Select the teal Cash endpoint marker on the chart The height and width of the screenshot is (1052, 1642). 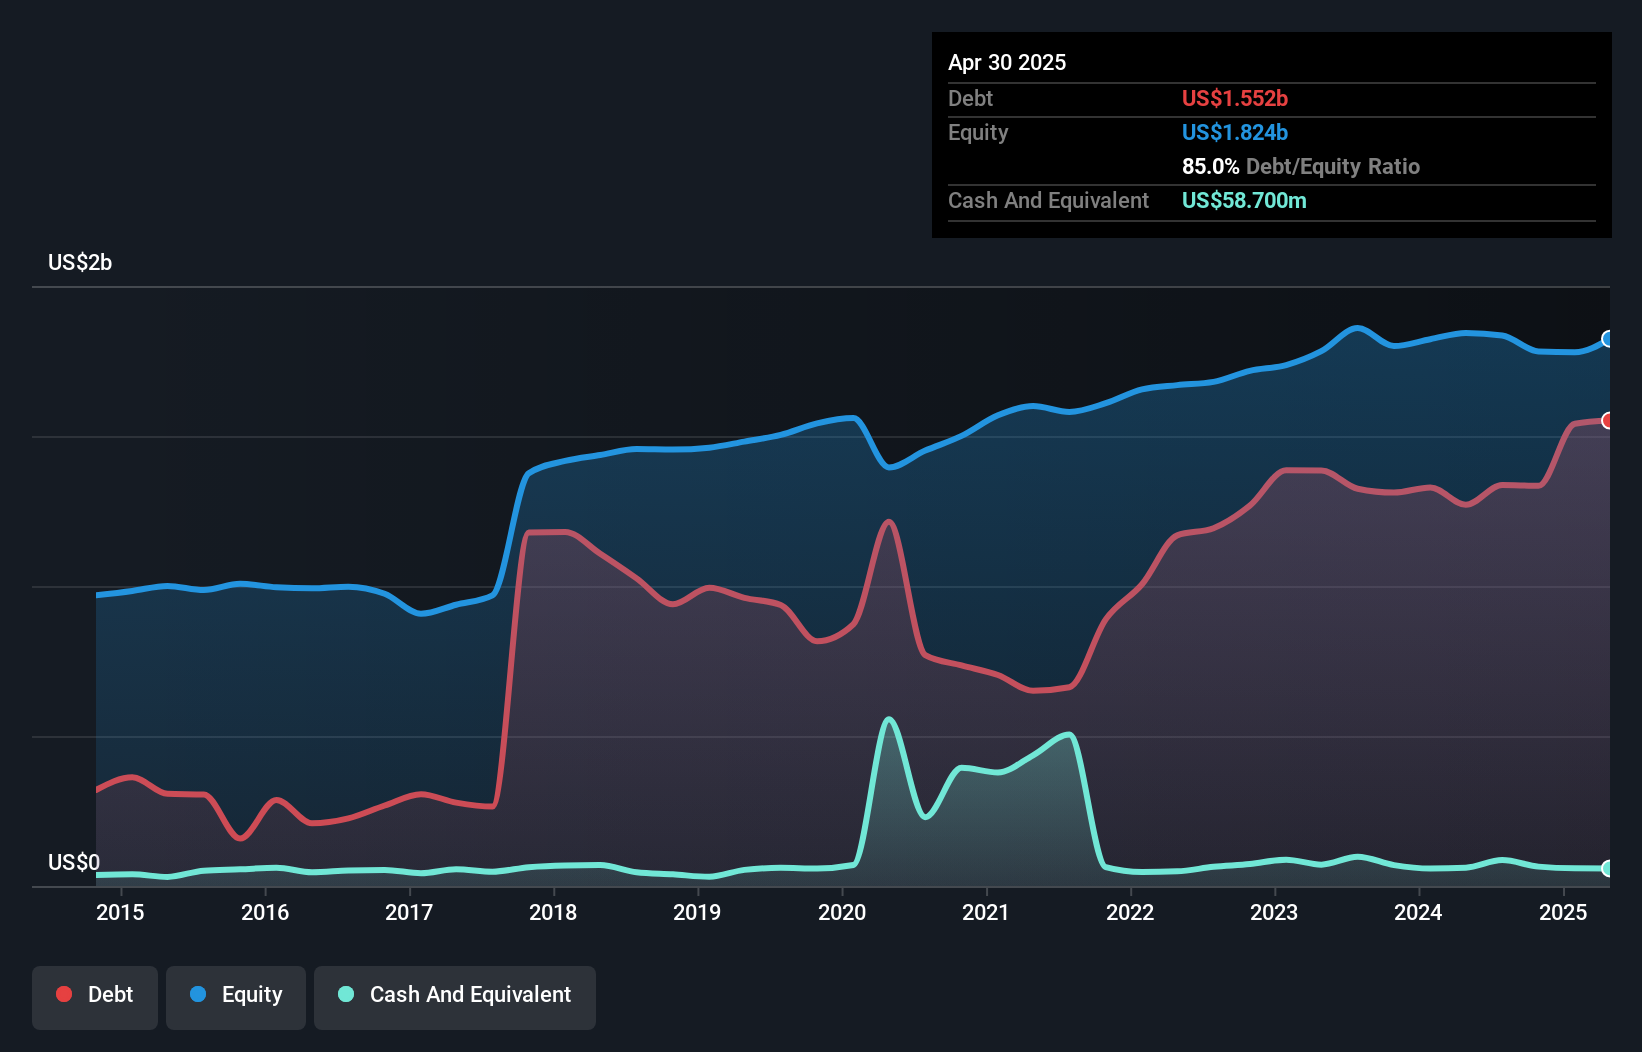[1607, 869]
